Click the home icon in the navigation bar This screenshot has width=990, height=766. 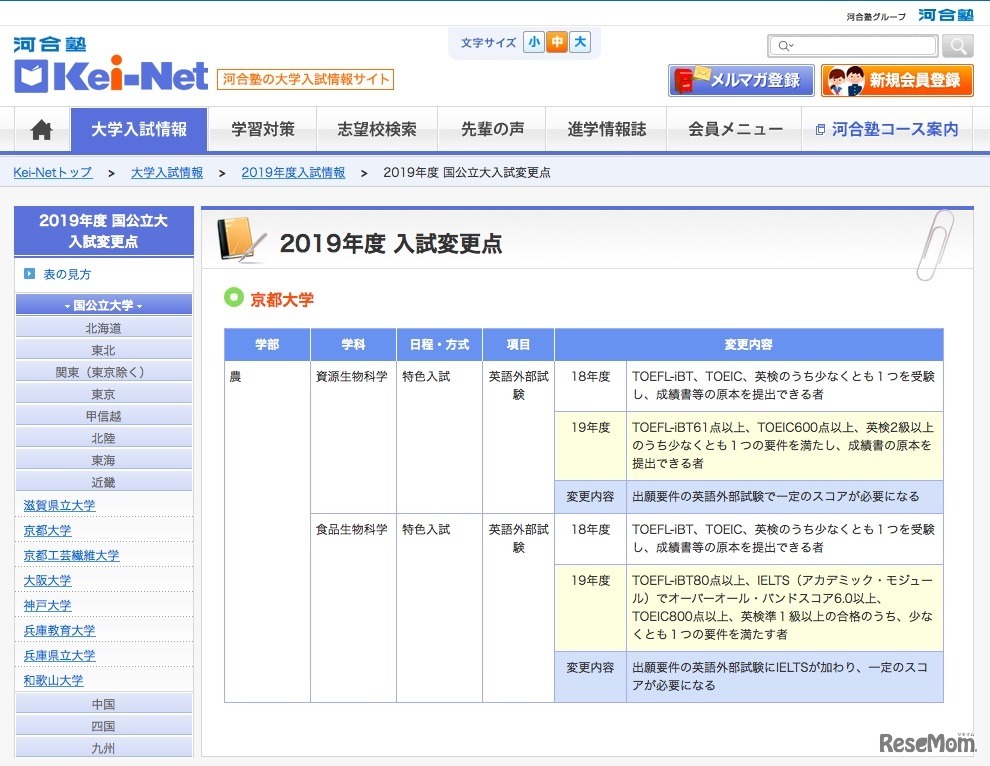pos(39,128)
